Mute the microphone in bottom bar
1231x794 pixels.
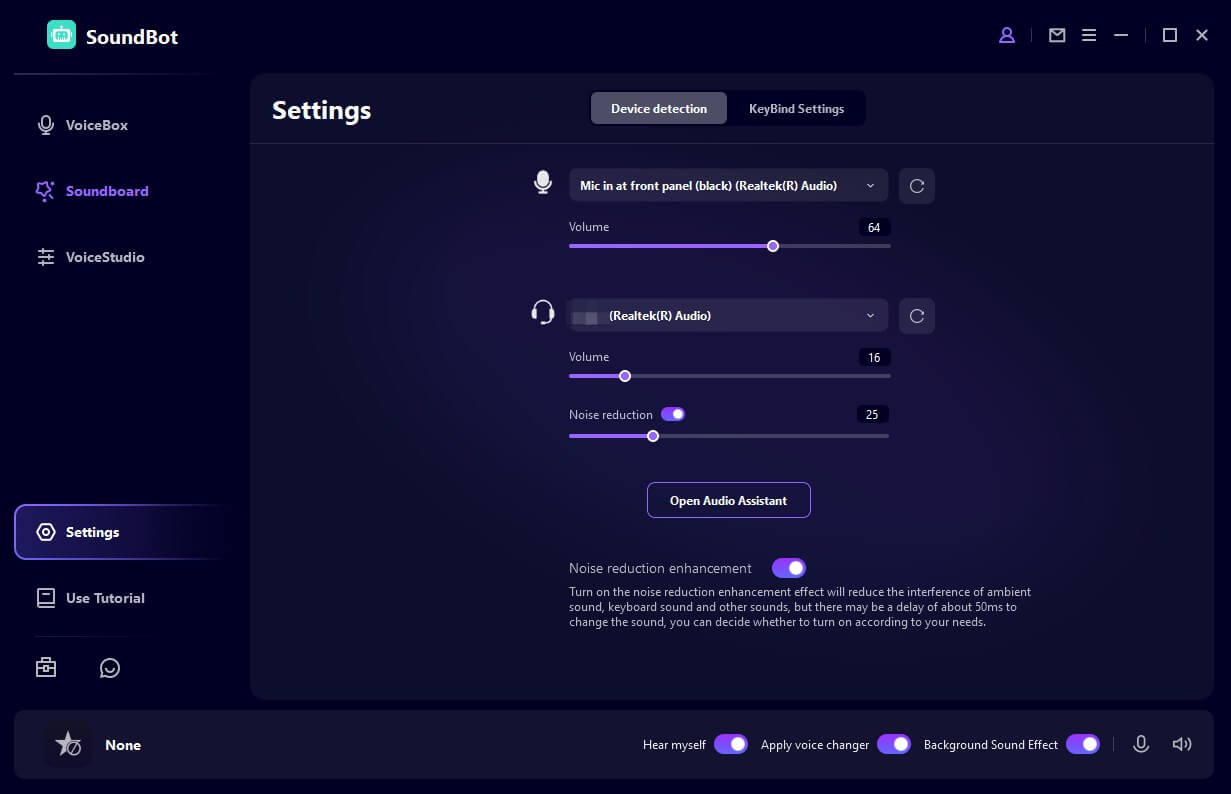[x=1141, y=744]
